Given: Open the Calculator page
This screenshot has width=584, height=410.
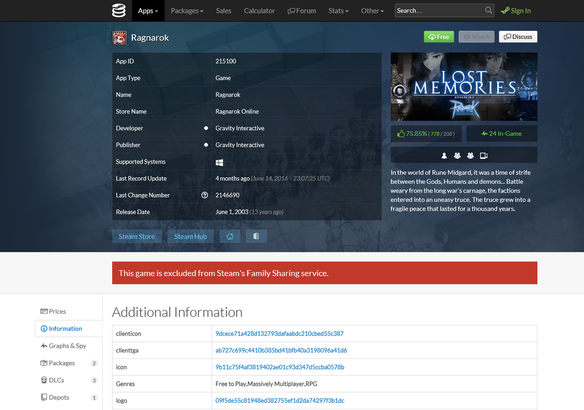Looking at the screenshot, I should (x=259, y=11).
